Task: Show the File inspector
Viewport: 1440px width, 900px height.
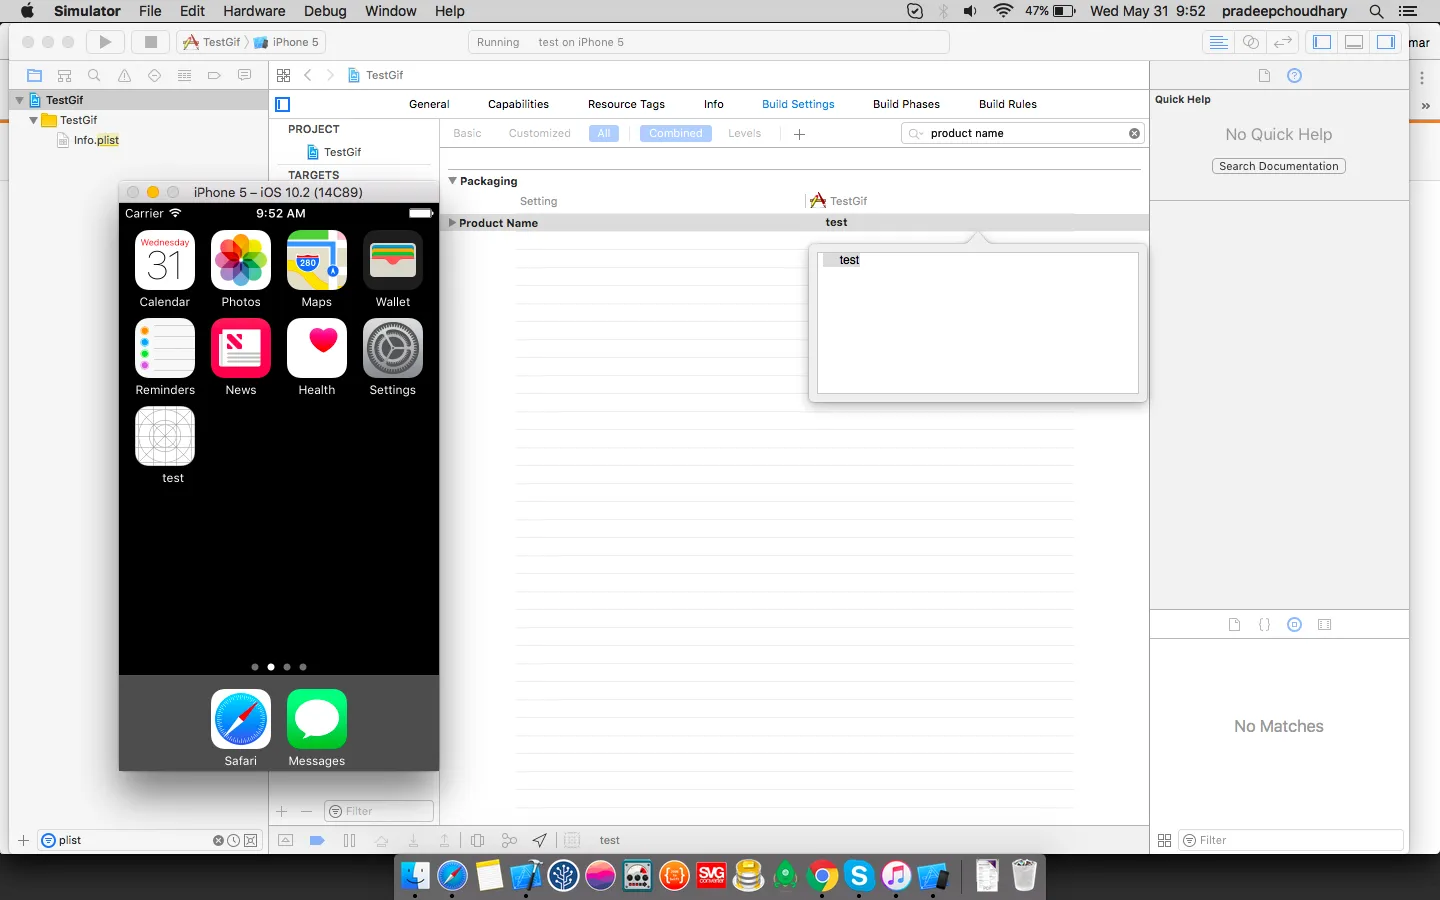Action: click(1264, 76)
